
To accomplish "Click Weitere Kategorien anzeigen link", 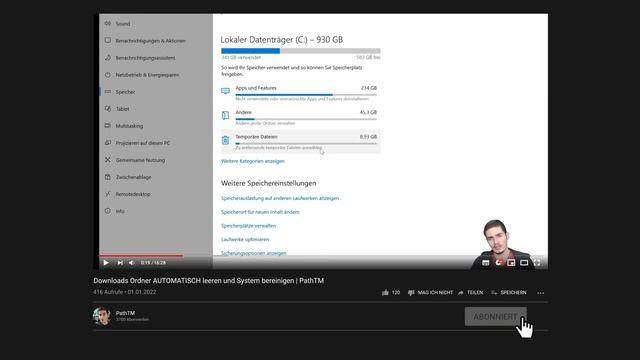I will pyautogui.click(x=253, y=161).
